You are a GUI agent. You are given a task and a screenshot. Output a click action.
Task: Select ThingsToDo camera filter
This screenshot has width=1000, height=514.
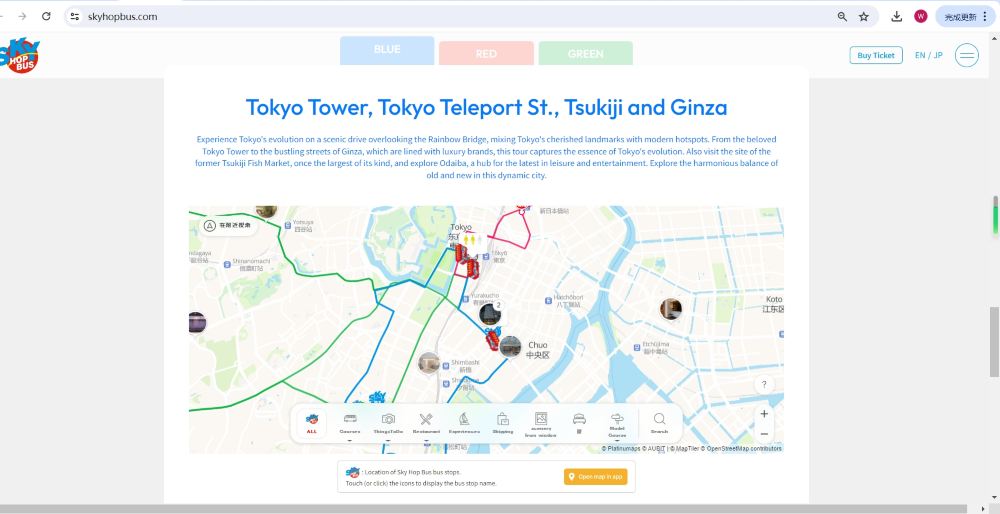coord(388,423)
